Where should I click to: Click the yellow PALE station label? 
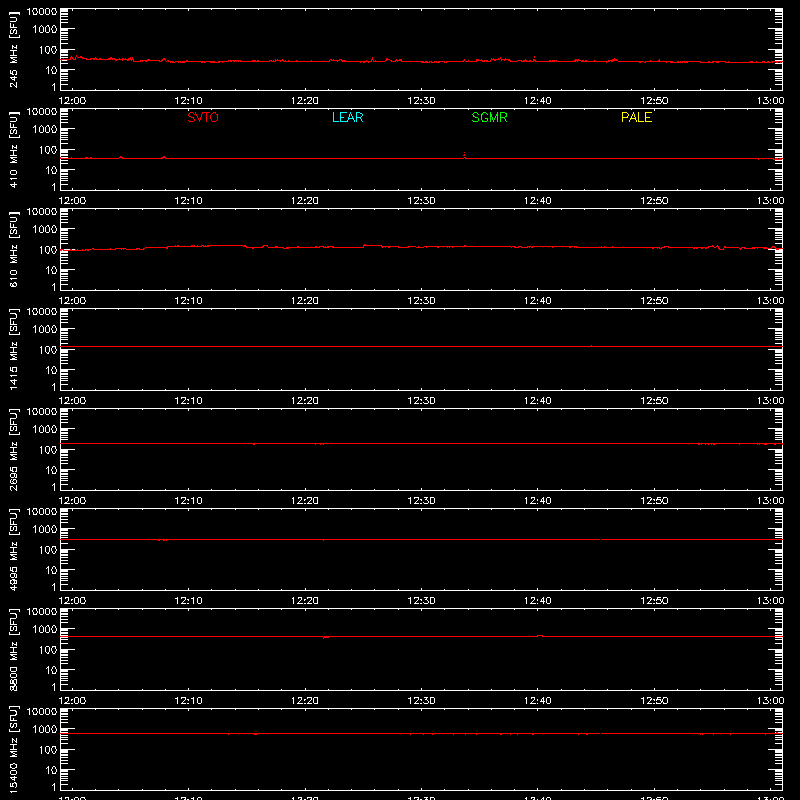(x=636, y=117)
